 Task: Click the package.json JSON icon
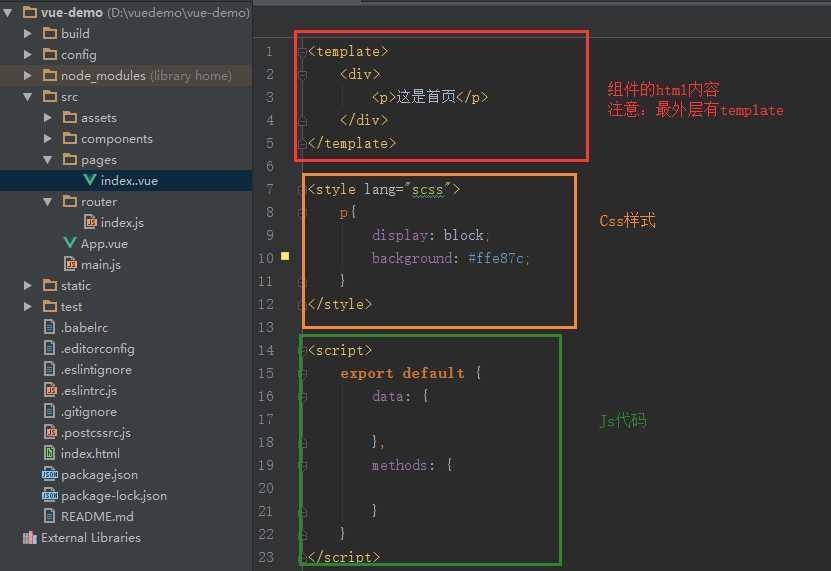[50, 475]
